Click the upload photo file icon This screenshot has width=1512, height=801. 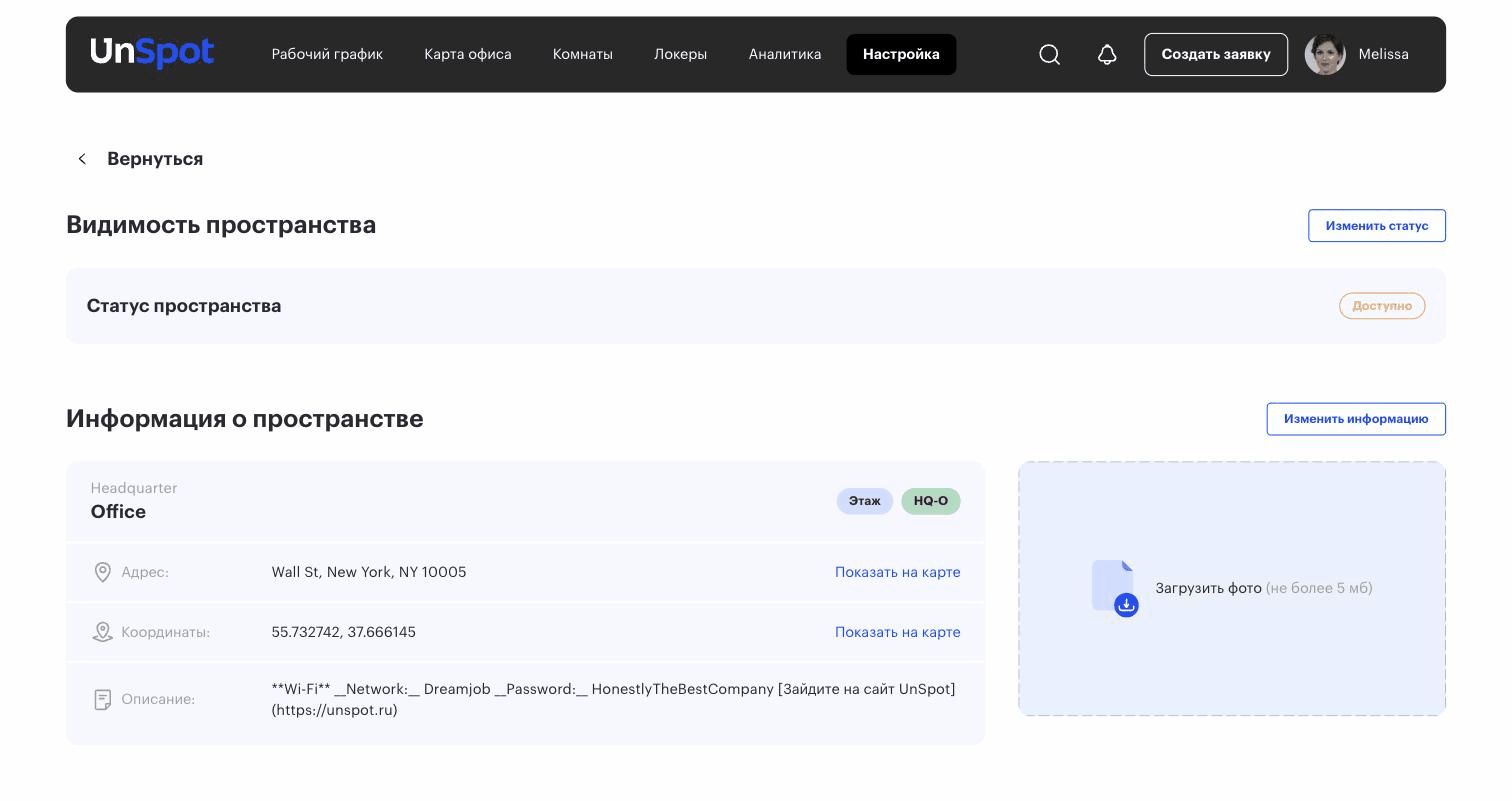[1115, 588]
